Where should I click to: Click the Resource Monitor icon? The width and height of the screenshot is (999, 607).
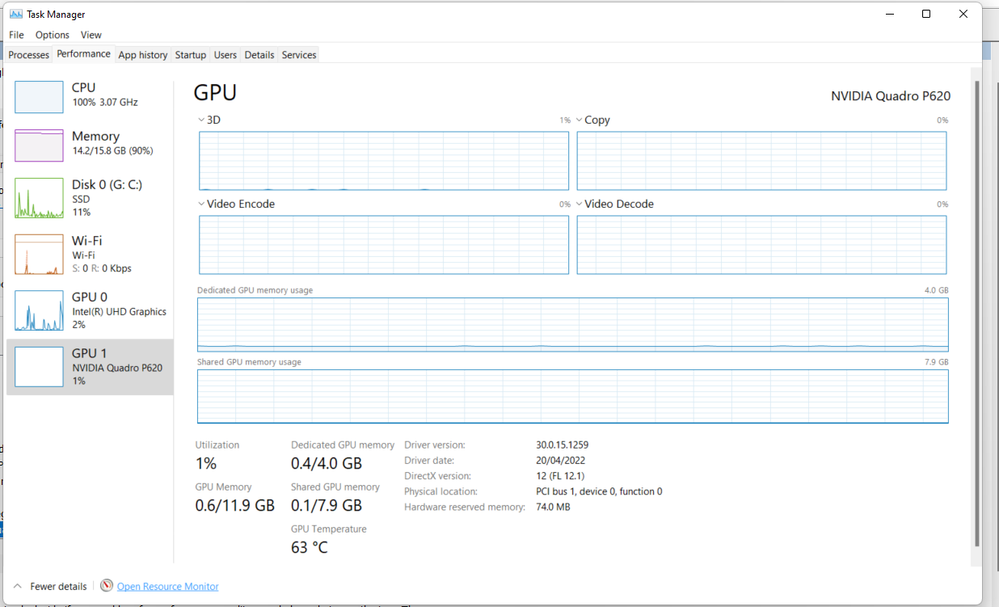click(107, 586)
